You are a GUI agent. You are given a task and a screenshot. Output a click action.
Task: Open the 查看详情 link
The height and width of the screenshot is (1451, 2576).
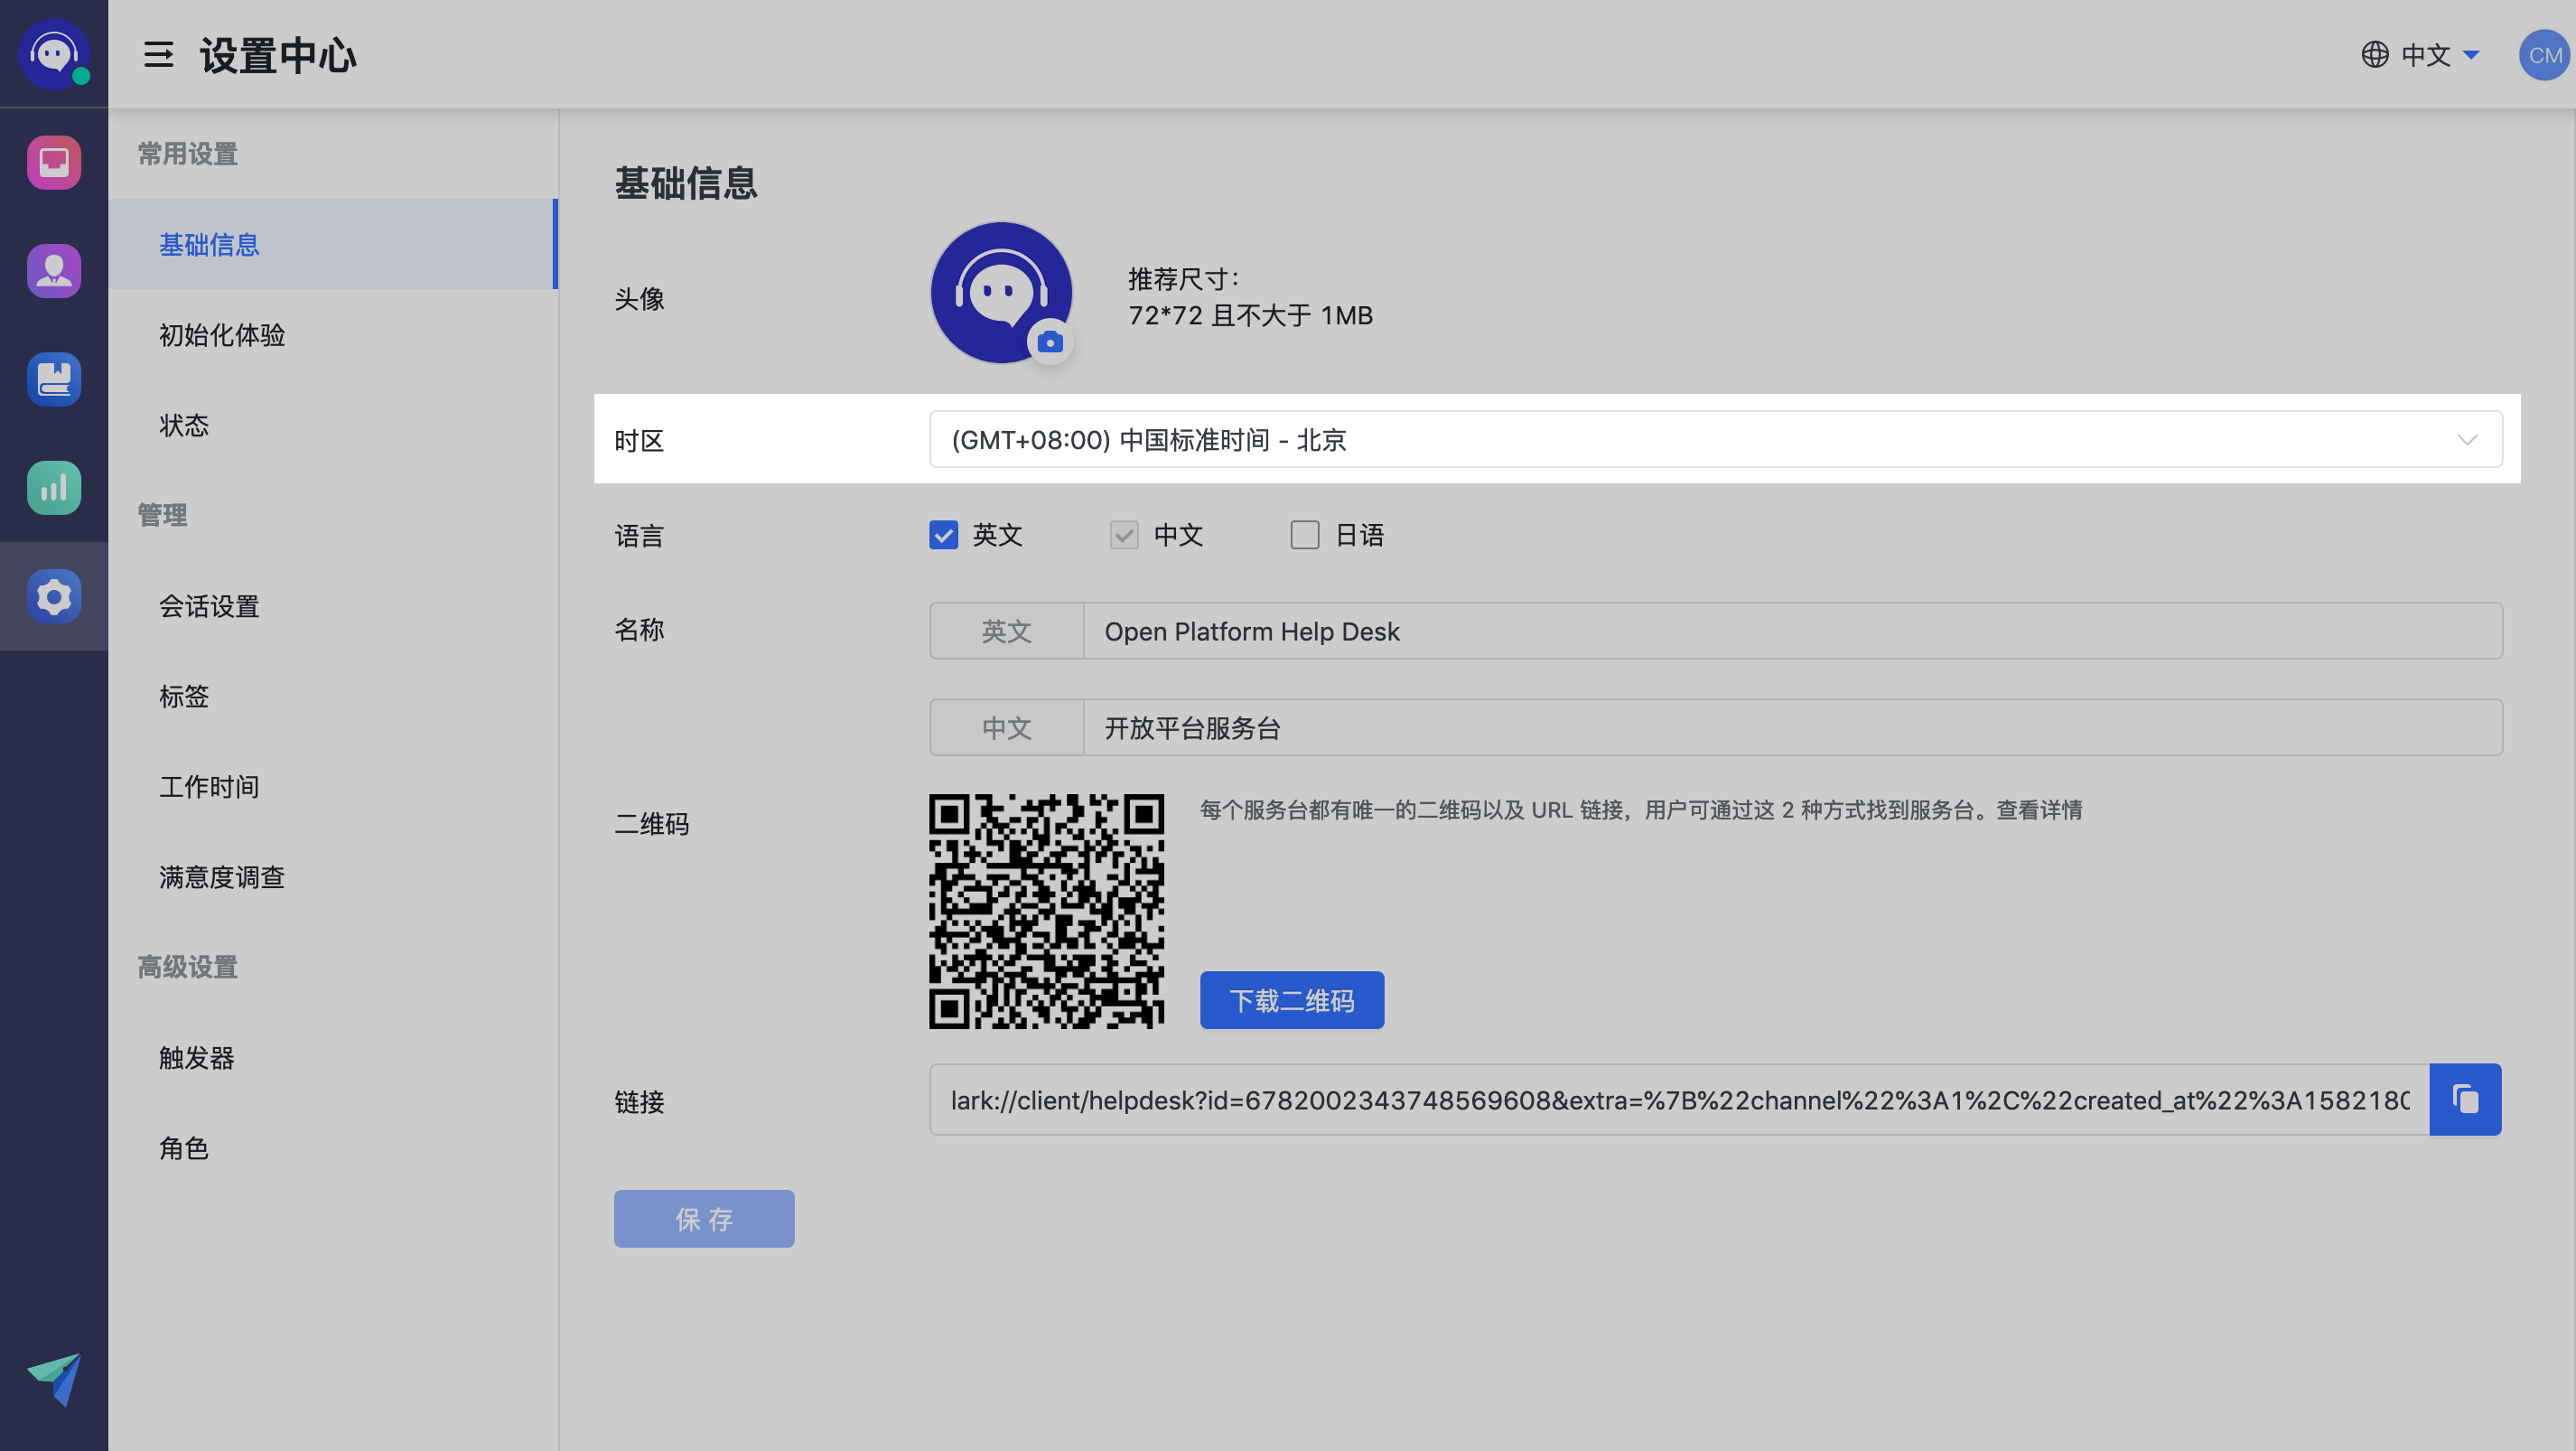[x=2039, y=810]
